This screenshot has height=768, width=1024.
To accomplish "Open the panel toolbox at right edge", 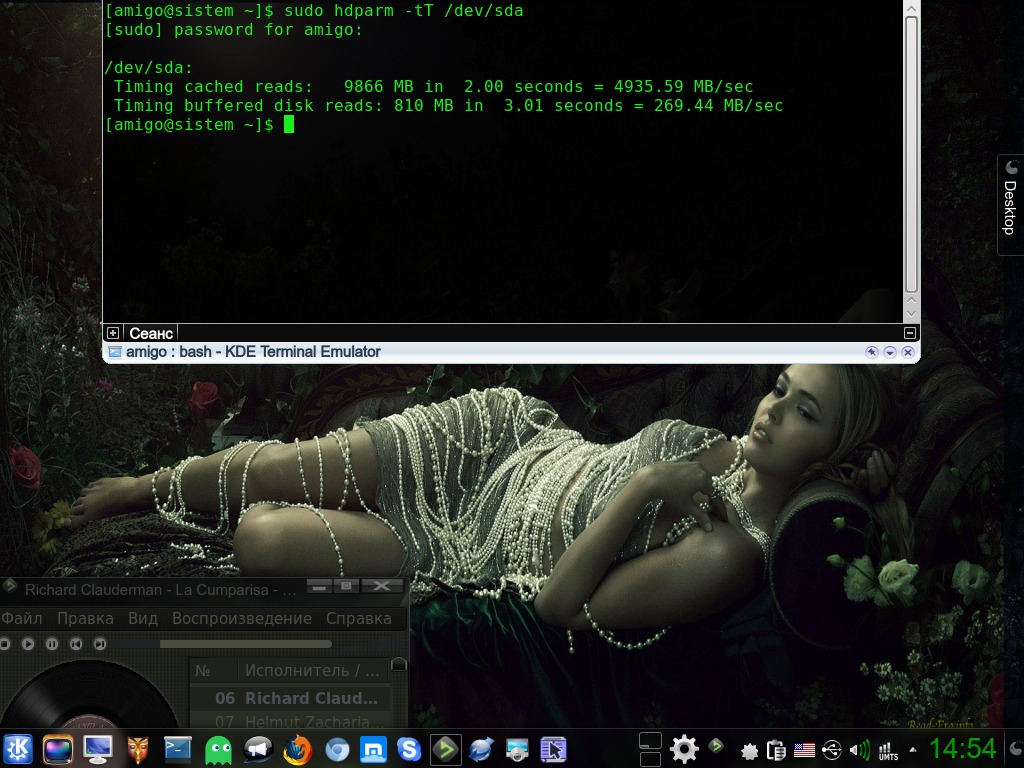I will pyautogui.click(x=1016, y=750).
